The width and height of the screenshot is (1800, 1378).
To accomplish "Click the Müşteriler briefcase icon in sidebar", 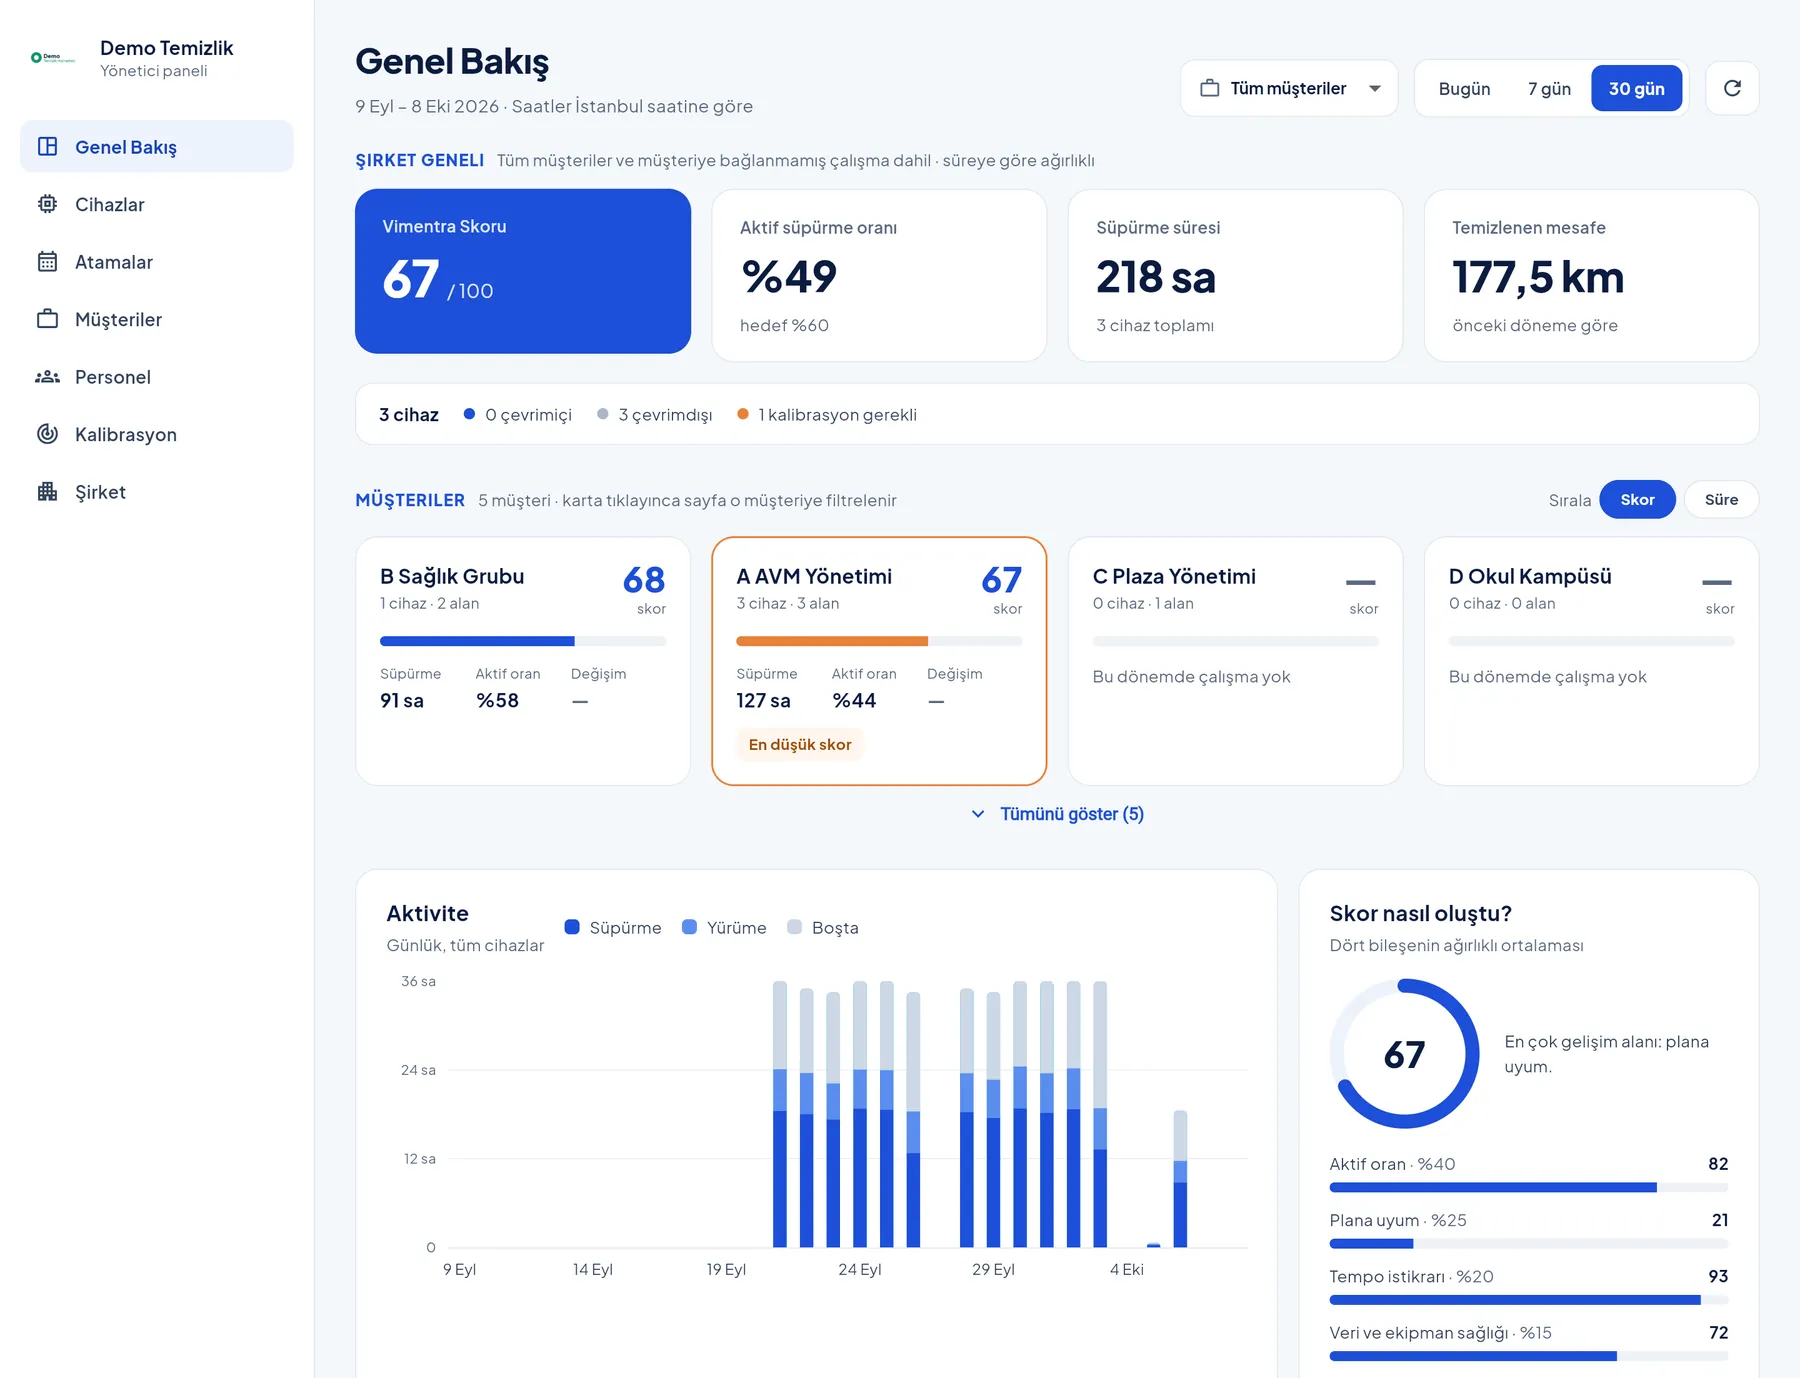I will (x=47, y=319).
